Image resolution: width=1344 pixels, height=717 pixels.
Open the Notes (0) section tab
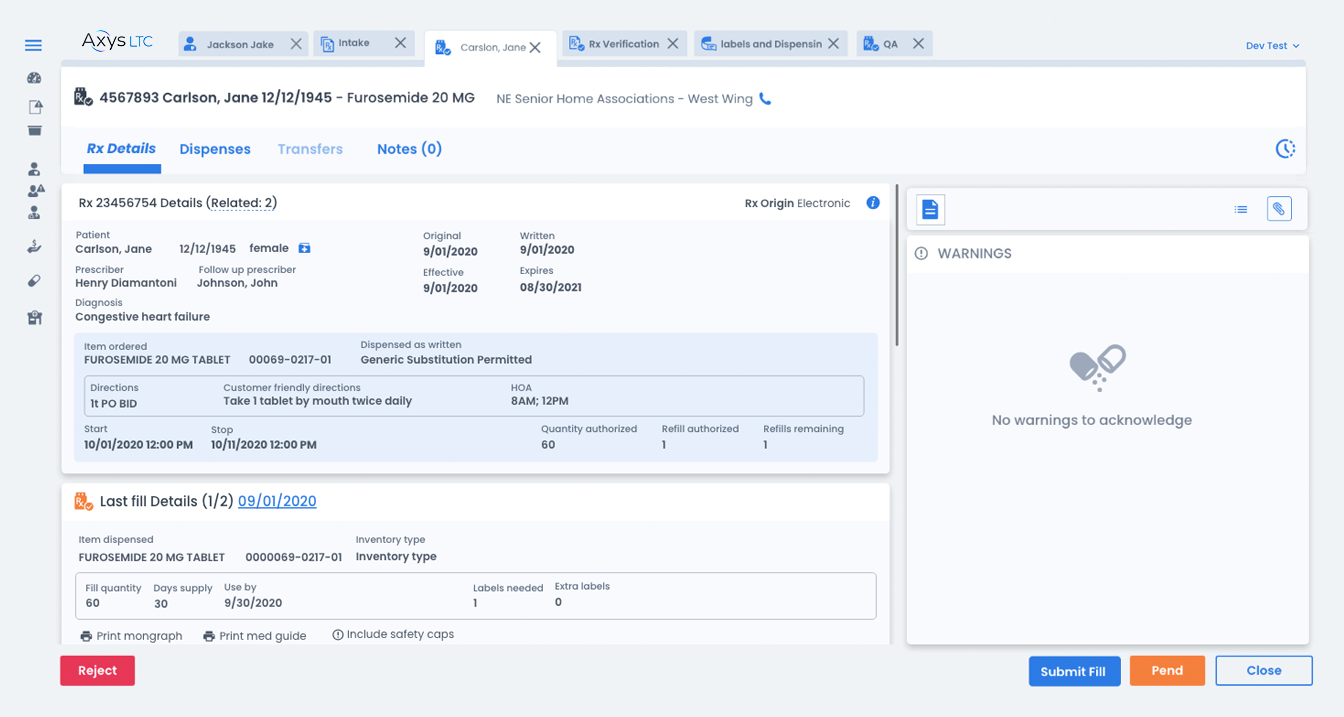pyautogui.click(x=409, y=149)
